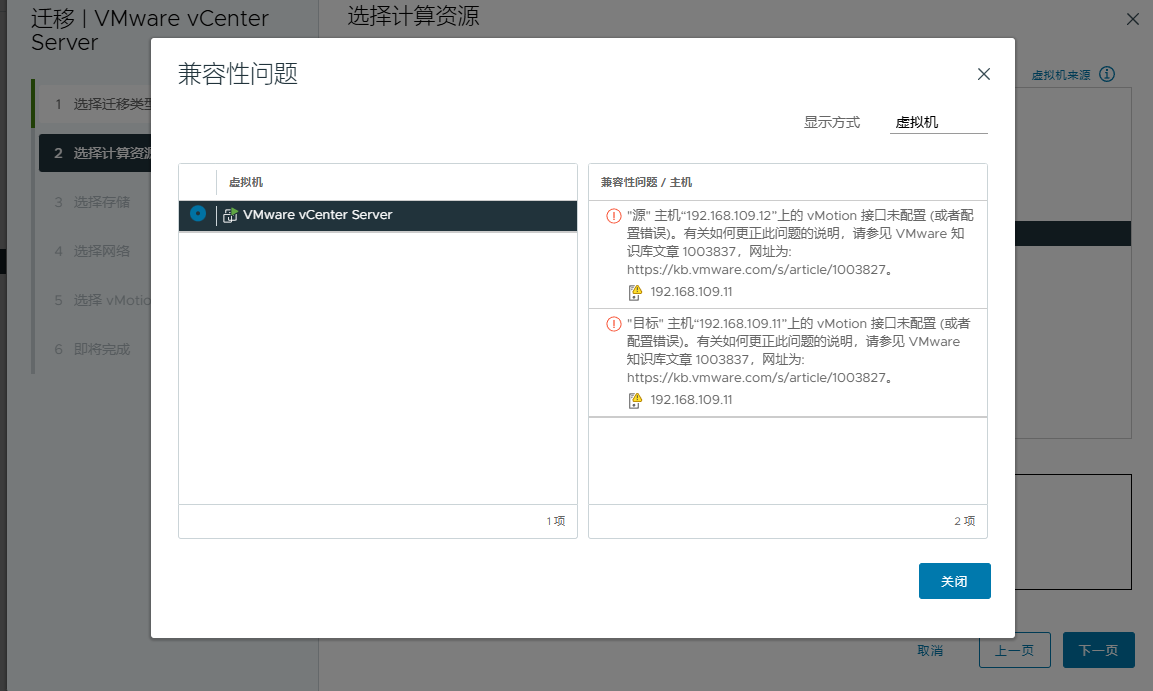Click host 192.168.109.11 under the 源 issue
This screenshot has height=691, width=1153.
(691, 292)
